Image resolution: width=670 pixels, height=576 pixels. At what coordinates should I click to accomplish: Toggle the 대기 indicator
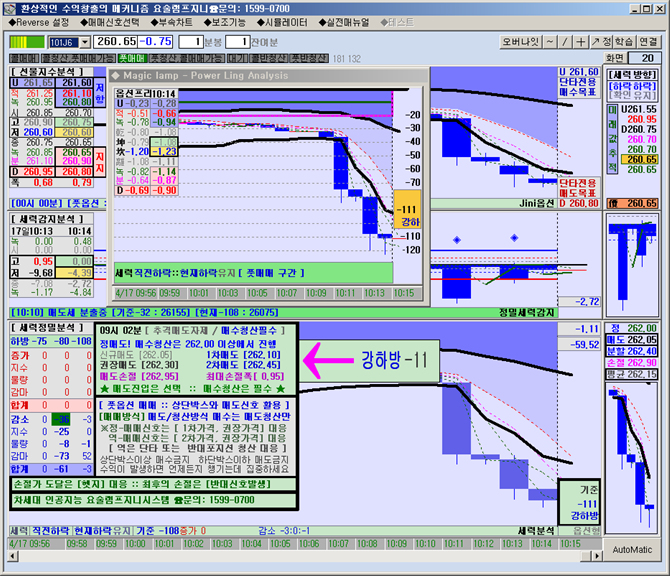coord(237,58)
